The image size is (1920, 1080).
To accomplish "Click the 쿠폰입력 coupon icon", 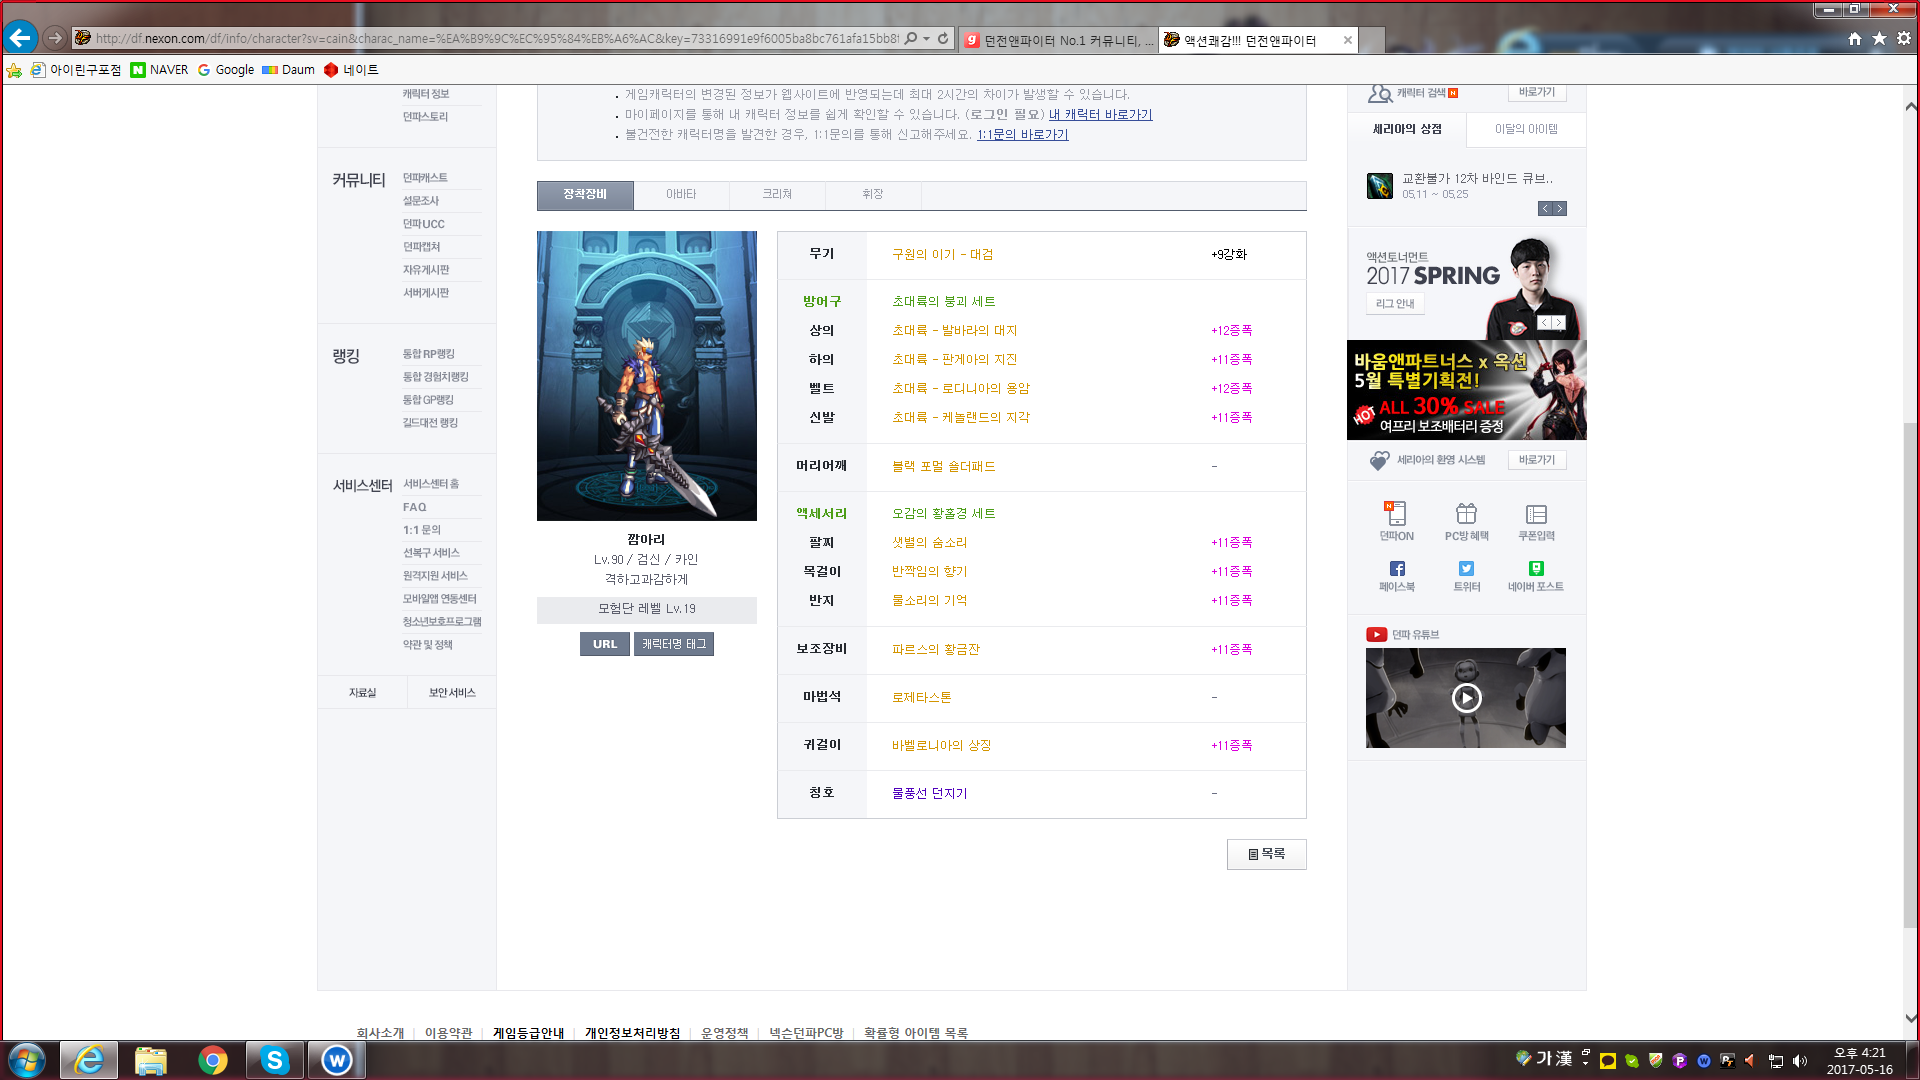I will 1536,514.
